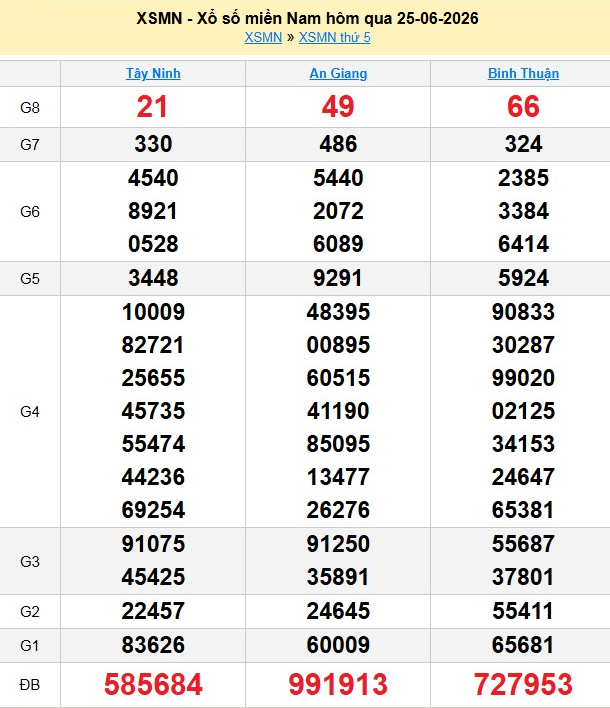This screenshot has width=610, height=708.
Task: Select G7 number 324
Action: (x=523, y=144)
